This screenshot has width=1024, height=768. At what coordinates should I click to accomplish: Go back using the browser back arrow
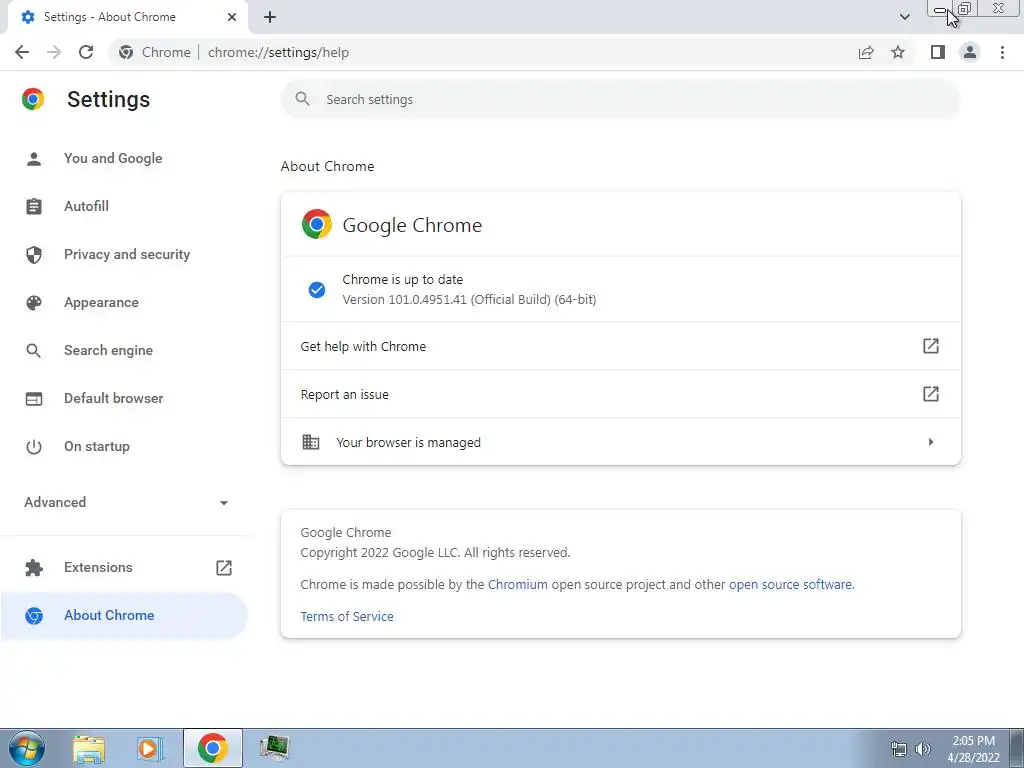pyautogui.click(x=22, y=52)
